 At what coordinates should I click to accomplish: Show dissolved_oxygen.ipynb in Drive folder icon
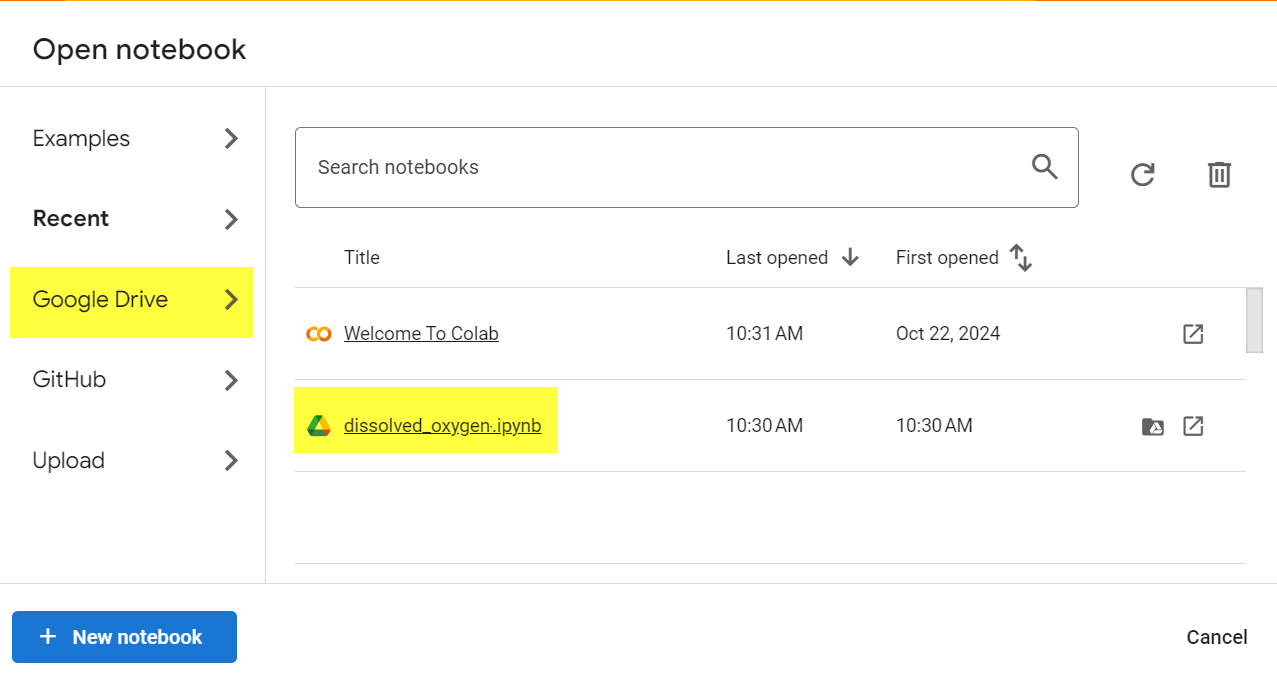pos(1153,427)
